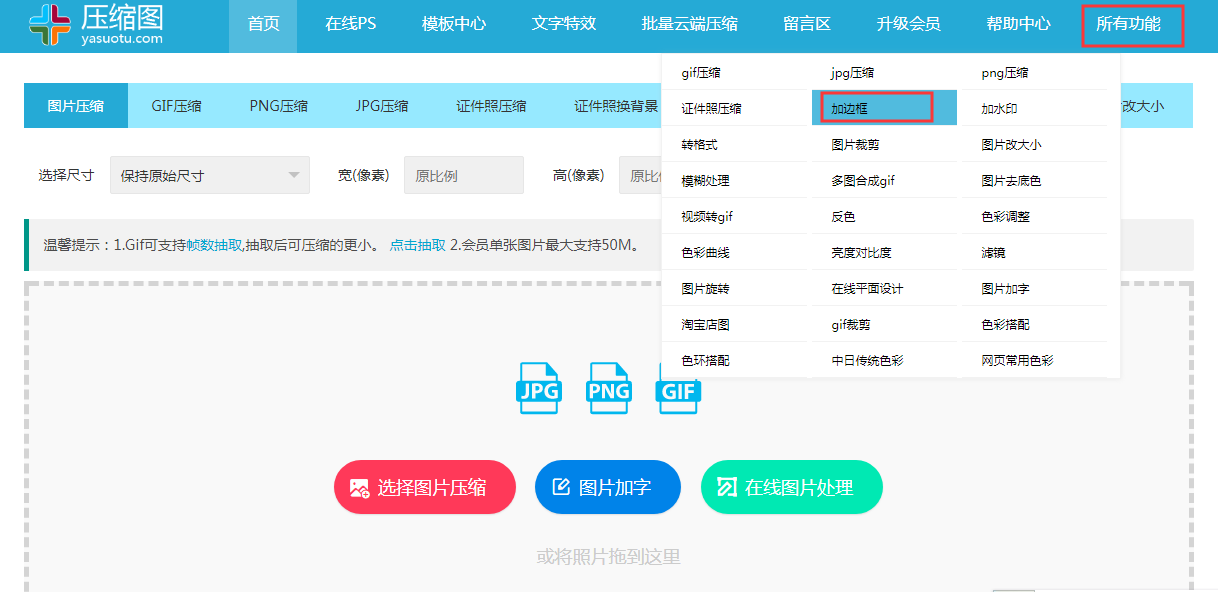Open 在线PS in top navigation
The width and height of the screenshot is (1218, 592).
pos(350,25)
